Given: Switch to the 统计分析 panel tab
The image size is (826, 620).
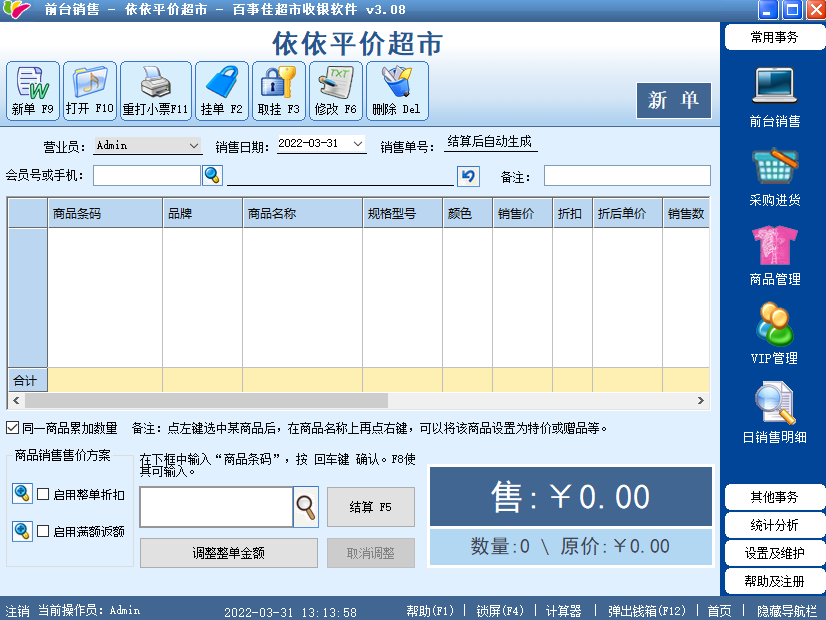Looking at the screenshot, I should (774, 526).
